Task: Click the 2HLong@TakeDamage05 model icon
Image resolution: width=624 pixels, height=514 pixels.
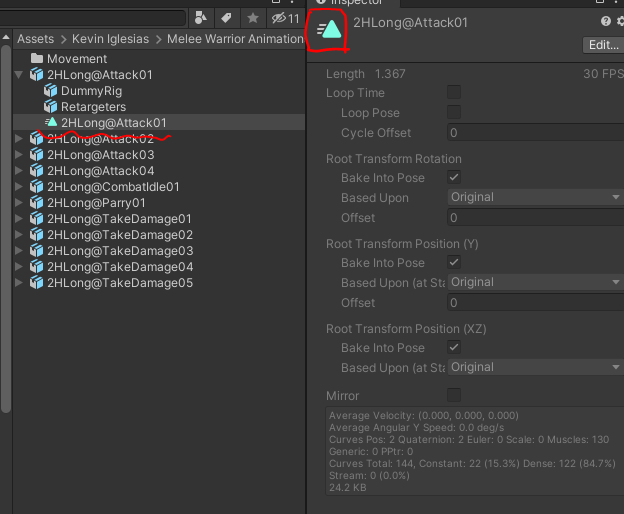Action: coord(37,283)
